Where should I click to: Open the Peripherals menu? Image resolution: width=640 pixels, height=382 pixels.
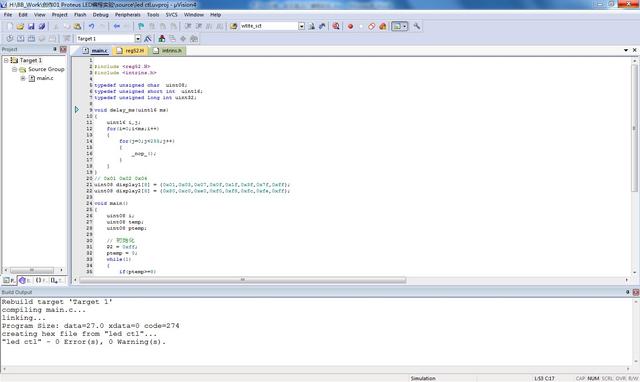(127, 15)
